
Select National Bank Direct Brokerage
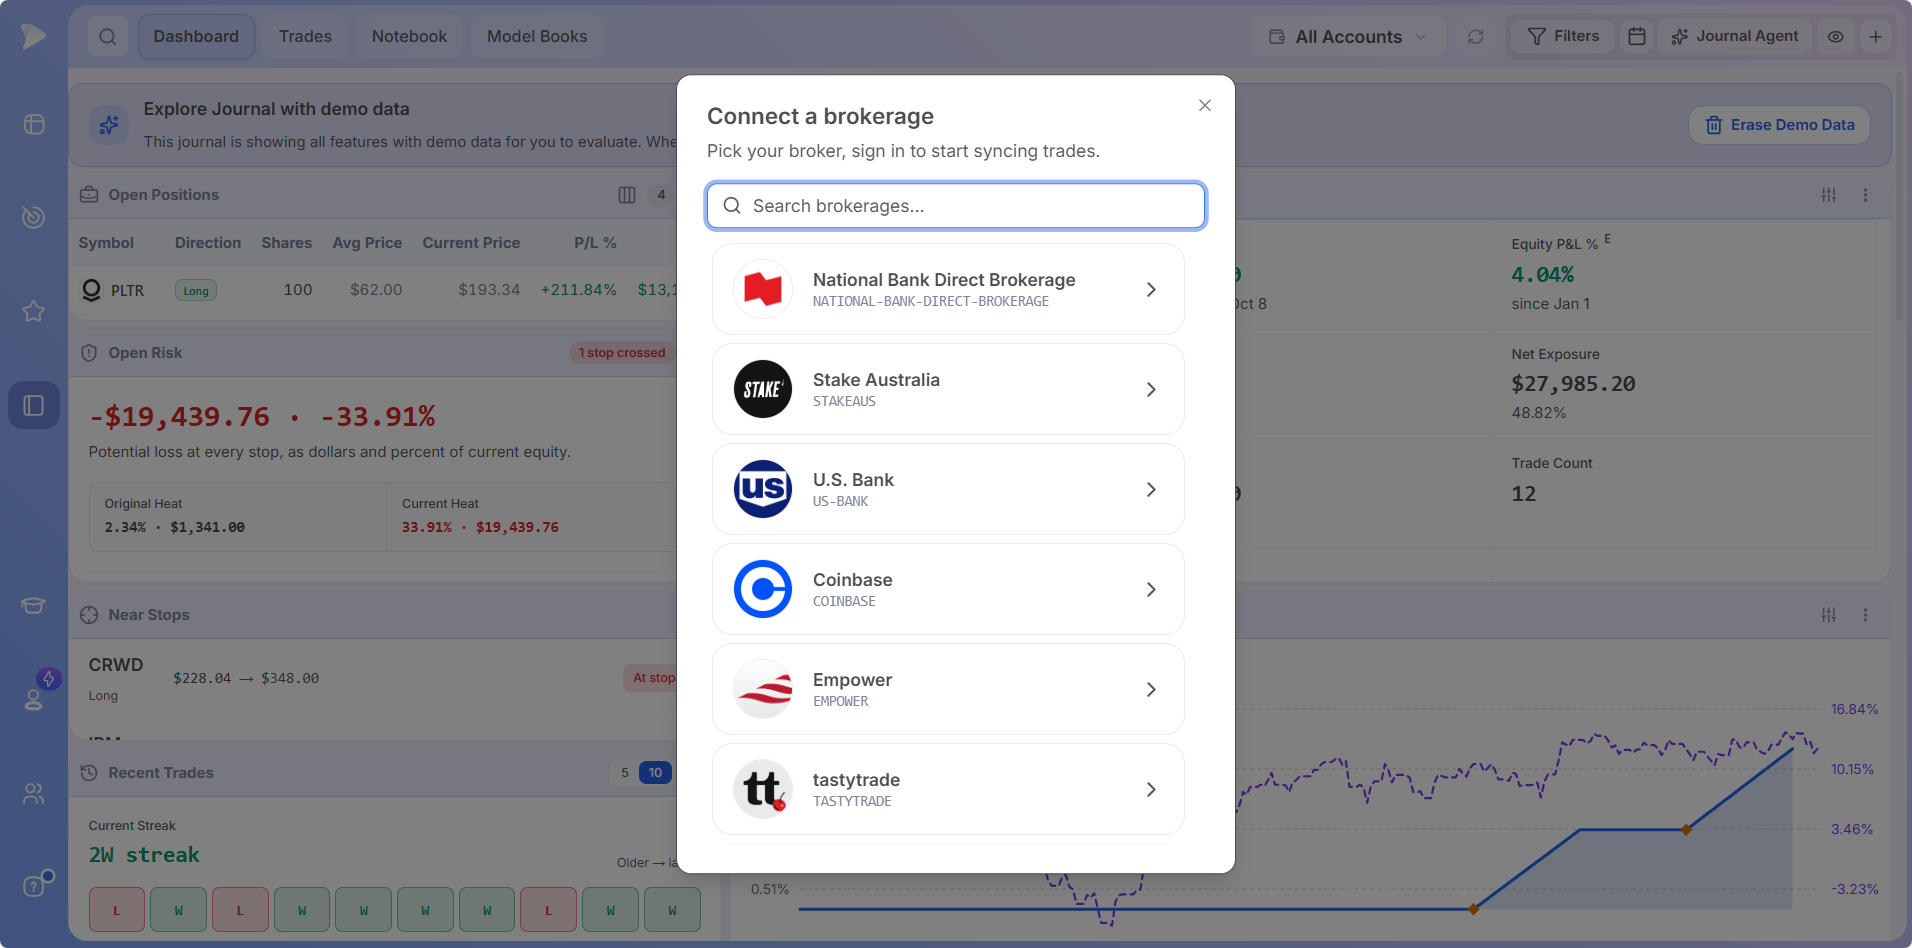948,289
